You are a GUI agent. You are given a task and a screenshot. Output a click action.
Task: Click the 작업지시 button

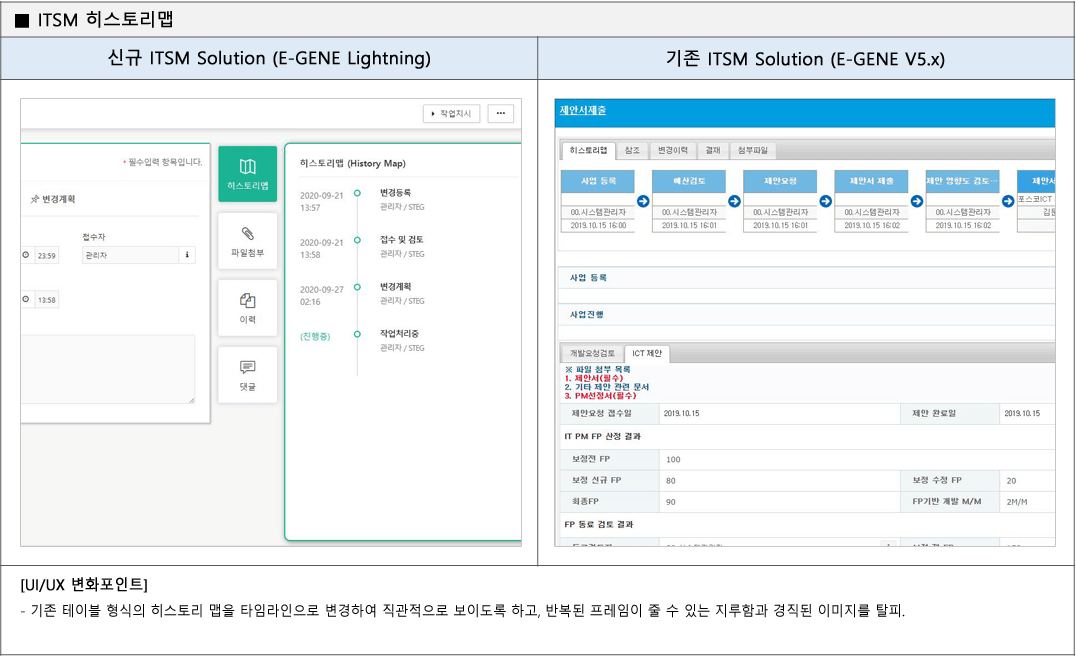pyautogui.click(x=451, y=114)
